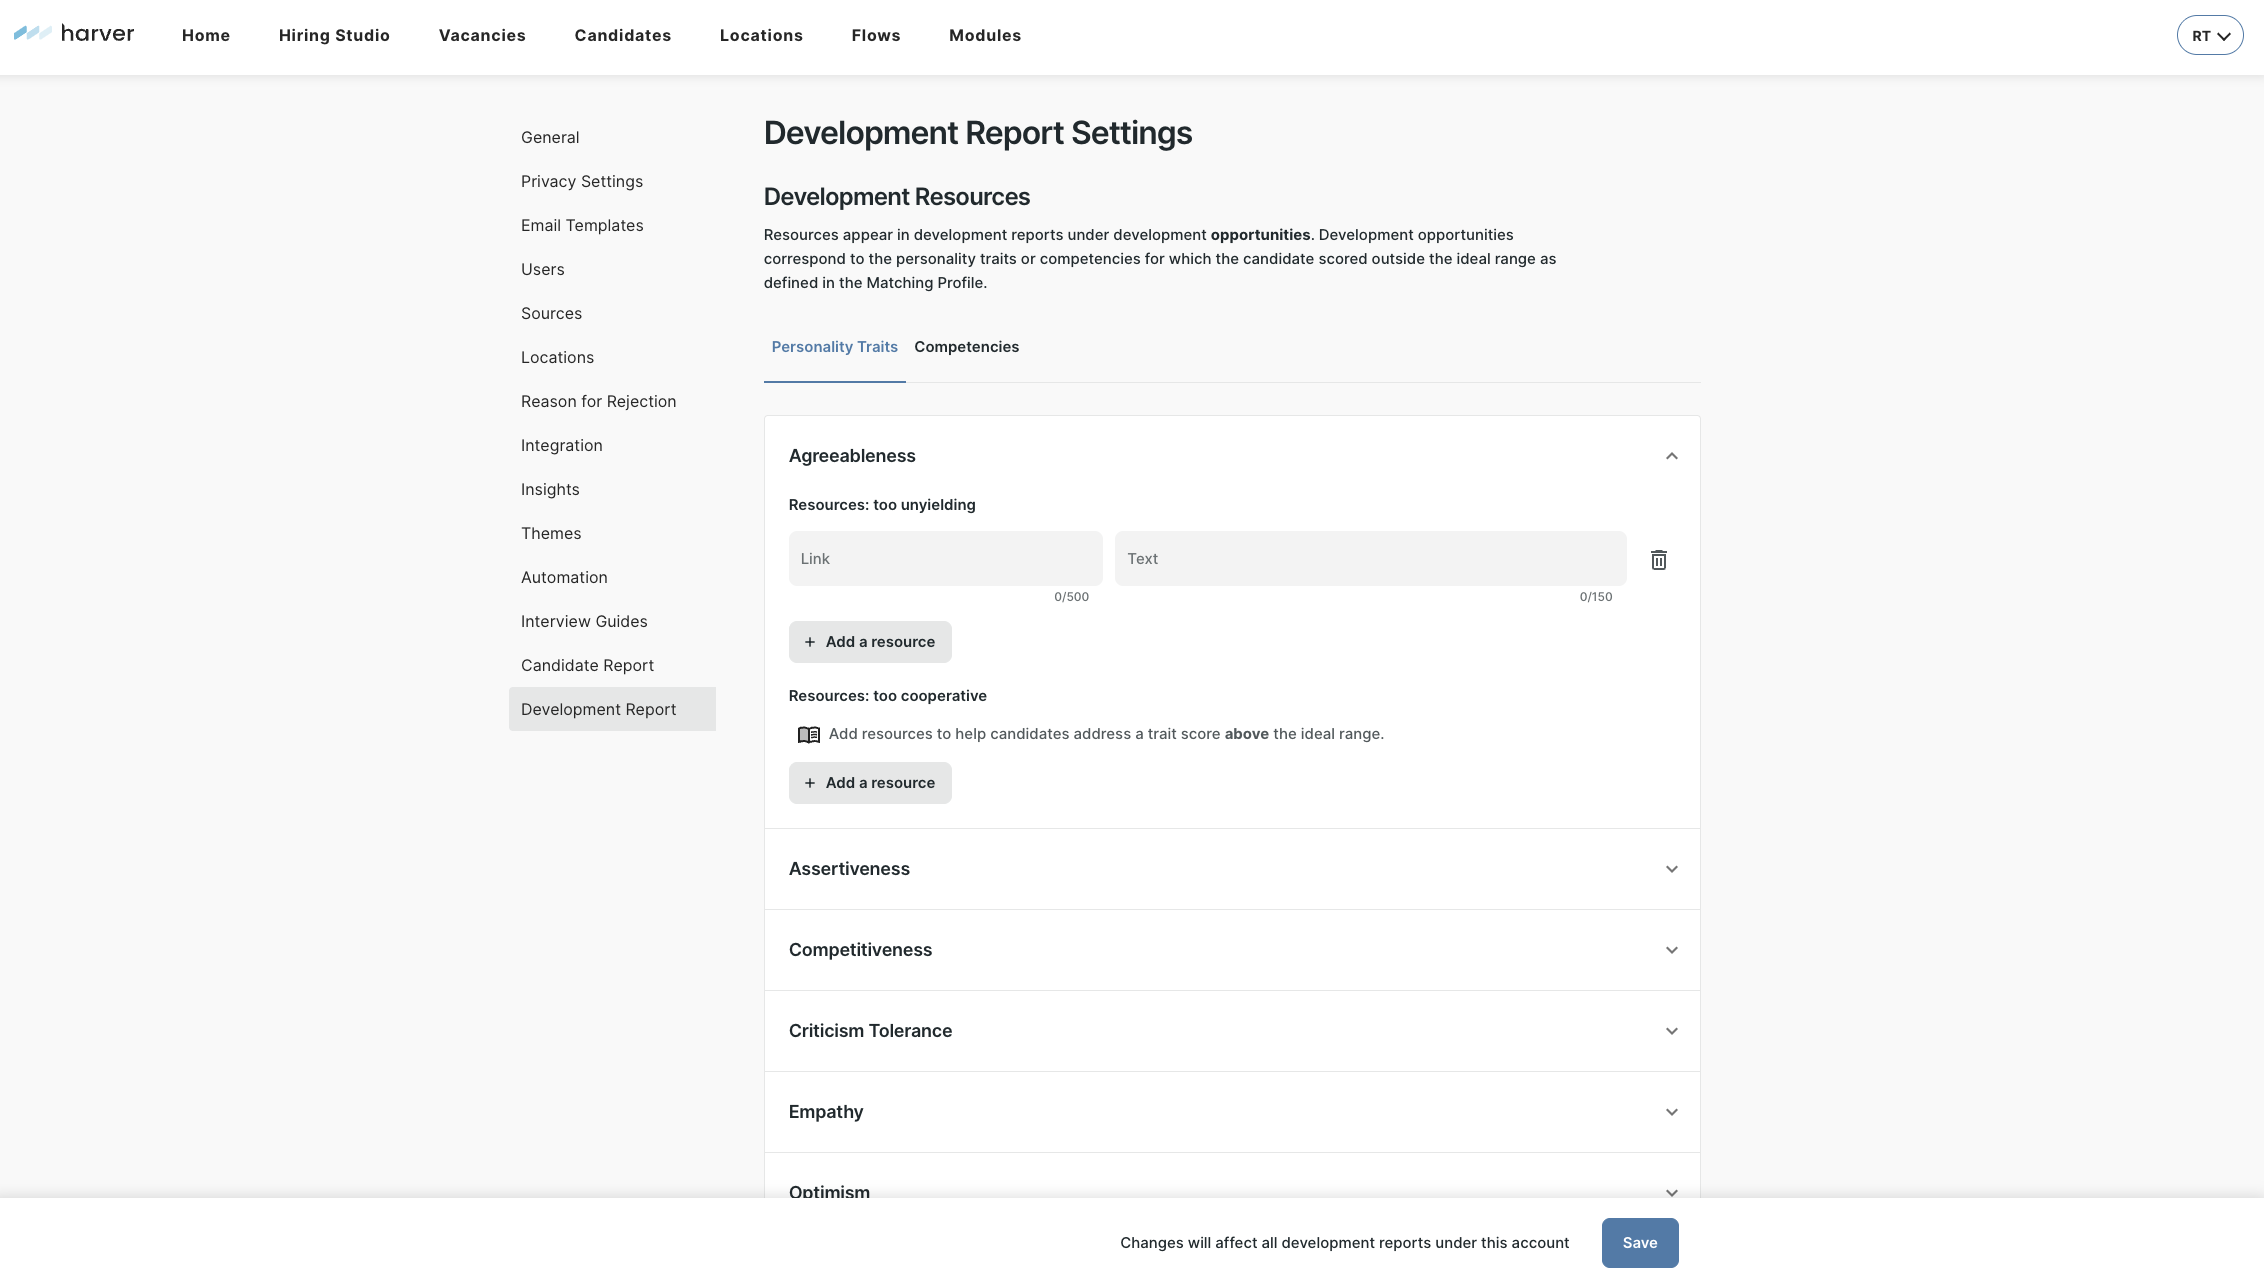Save development report changes
Screen dimensions: 2264x1280
pos(1639,1243)
